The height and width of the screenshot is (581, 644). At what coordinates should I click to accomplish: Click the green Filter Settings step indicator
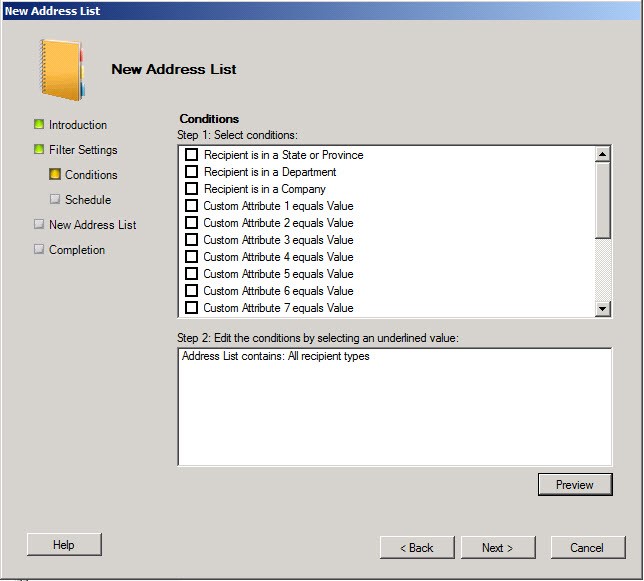tap(39, 149)
